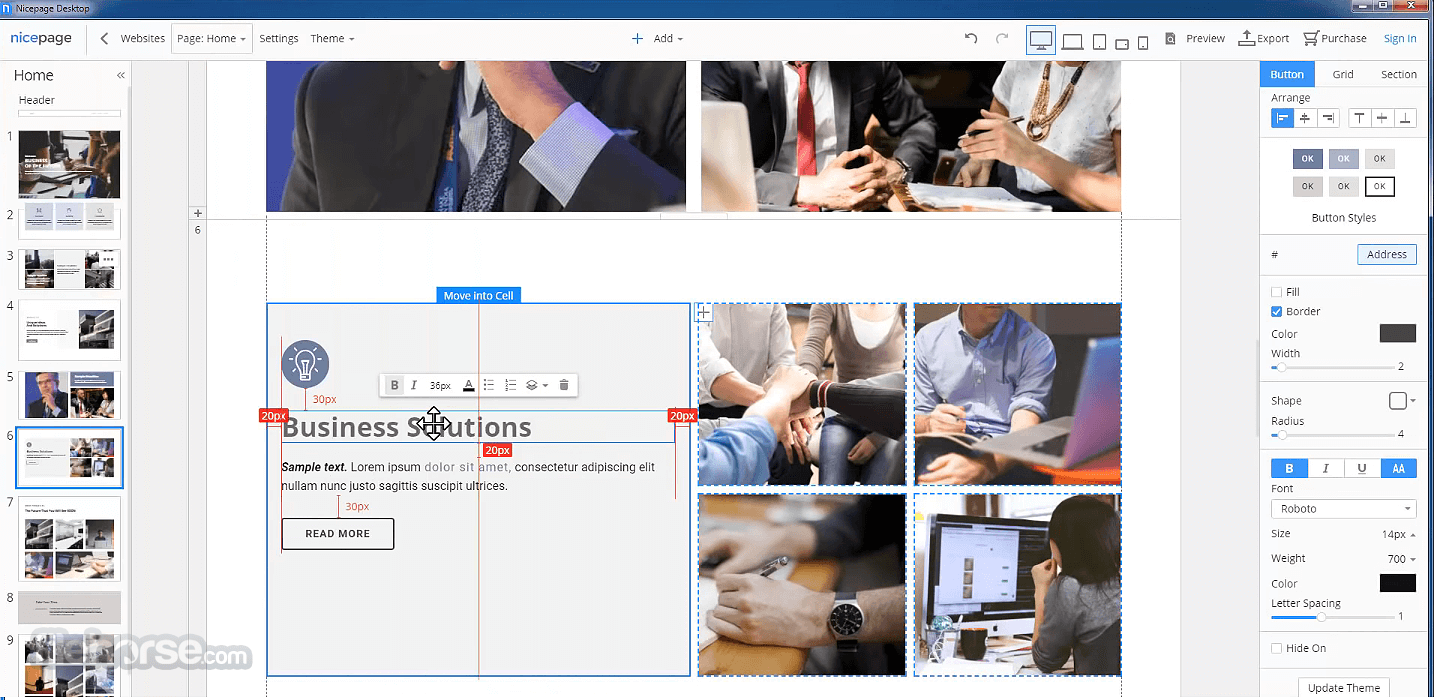The image size is (1434, 700).
Task: Switch to laptop view mode
Action: [x=1072, y=41]
